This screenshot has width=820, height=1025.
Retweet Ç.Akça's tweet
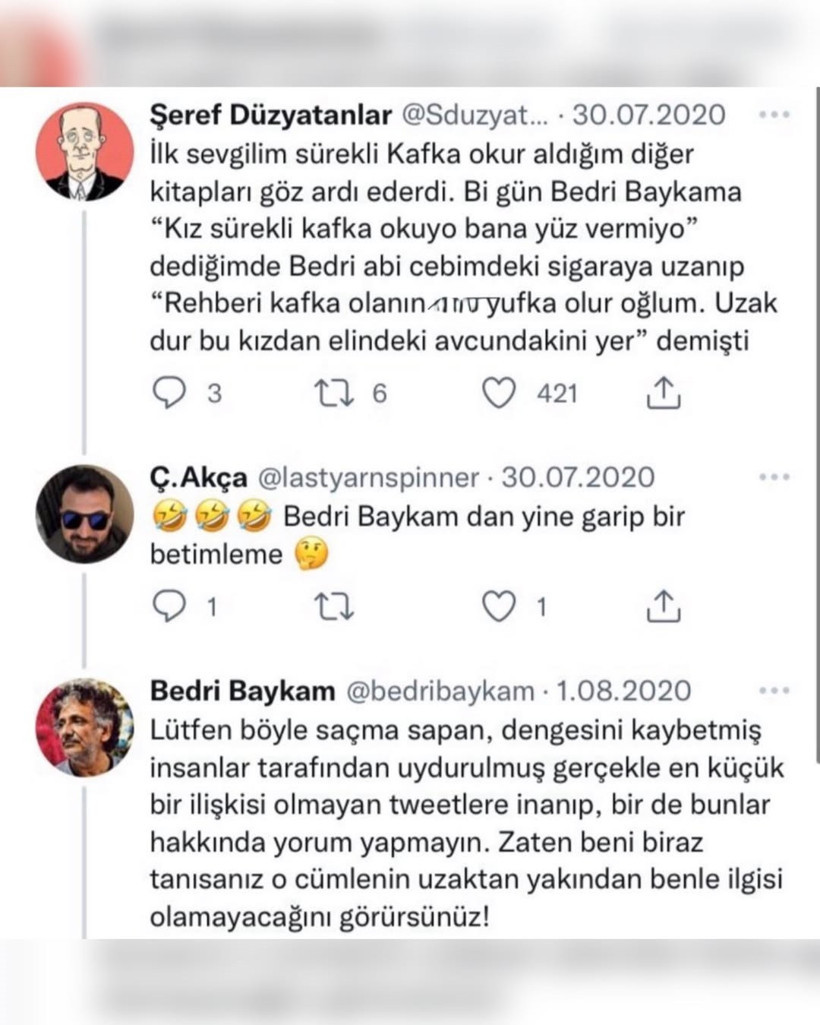[x=332, y=606]
